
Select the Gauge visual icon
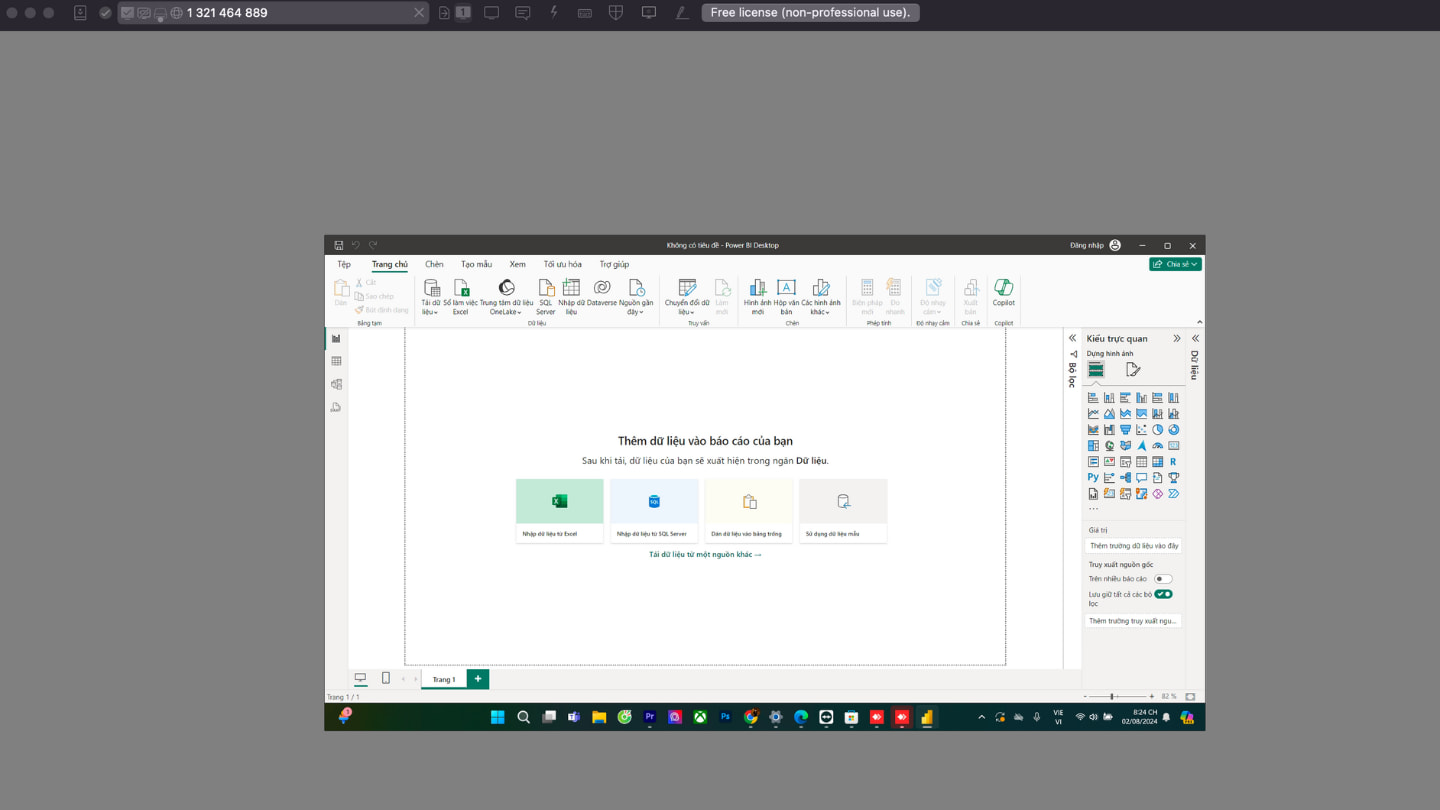point(1157,445)
